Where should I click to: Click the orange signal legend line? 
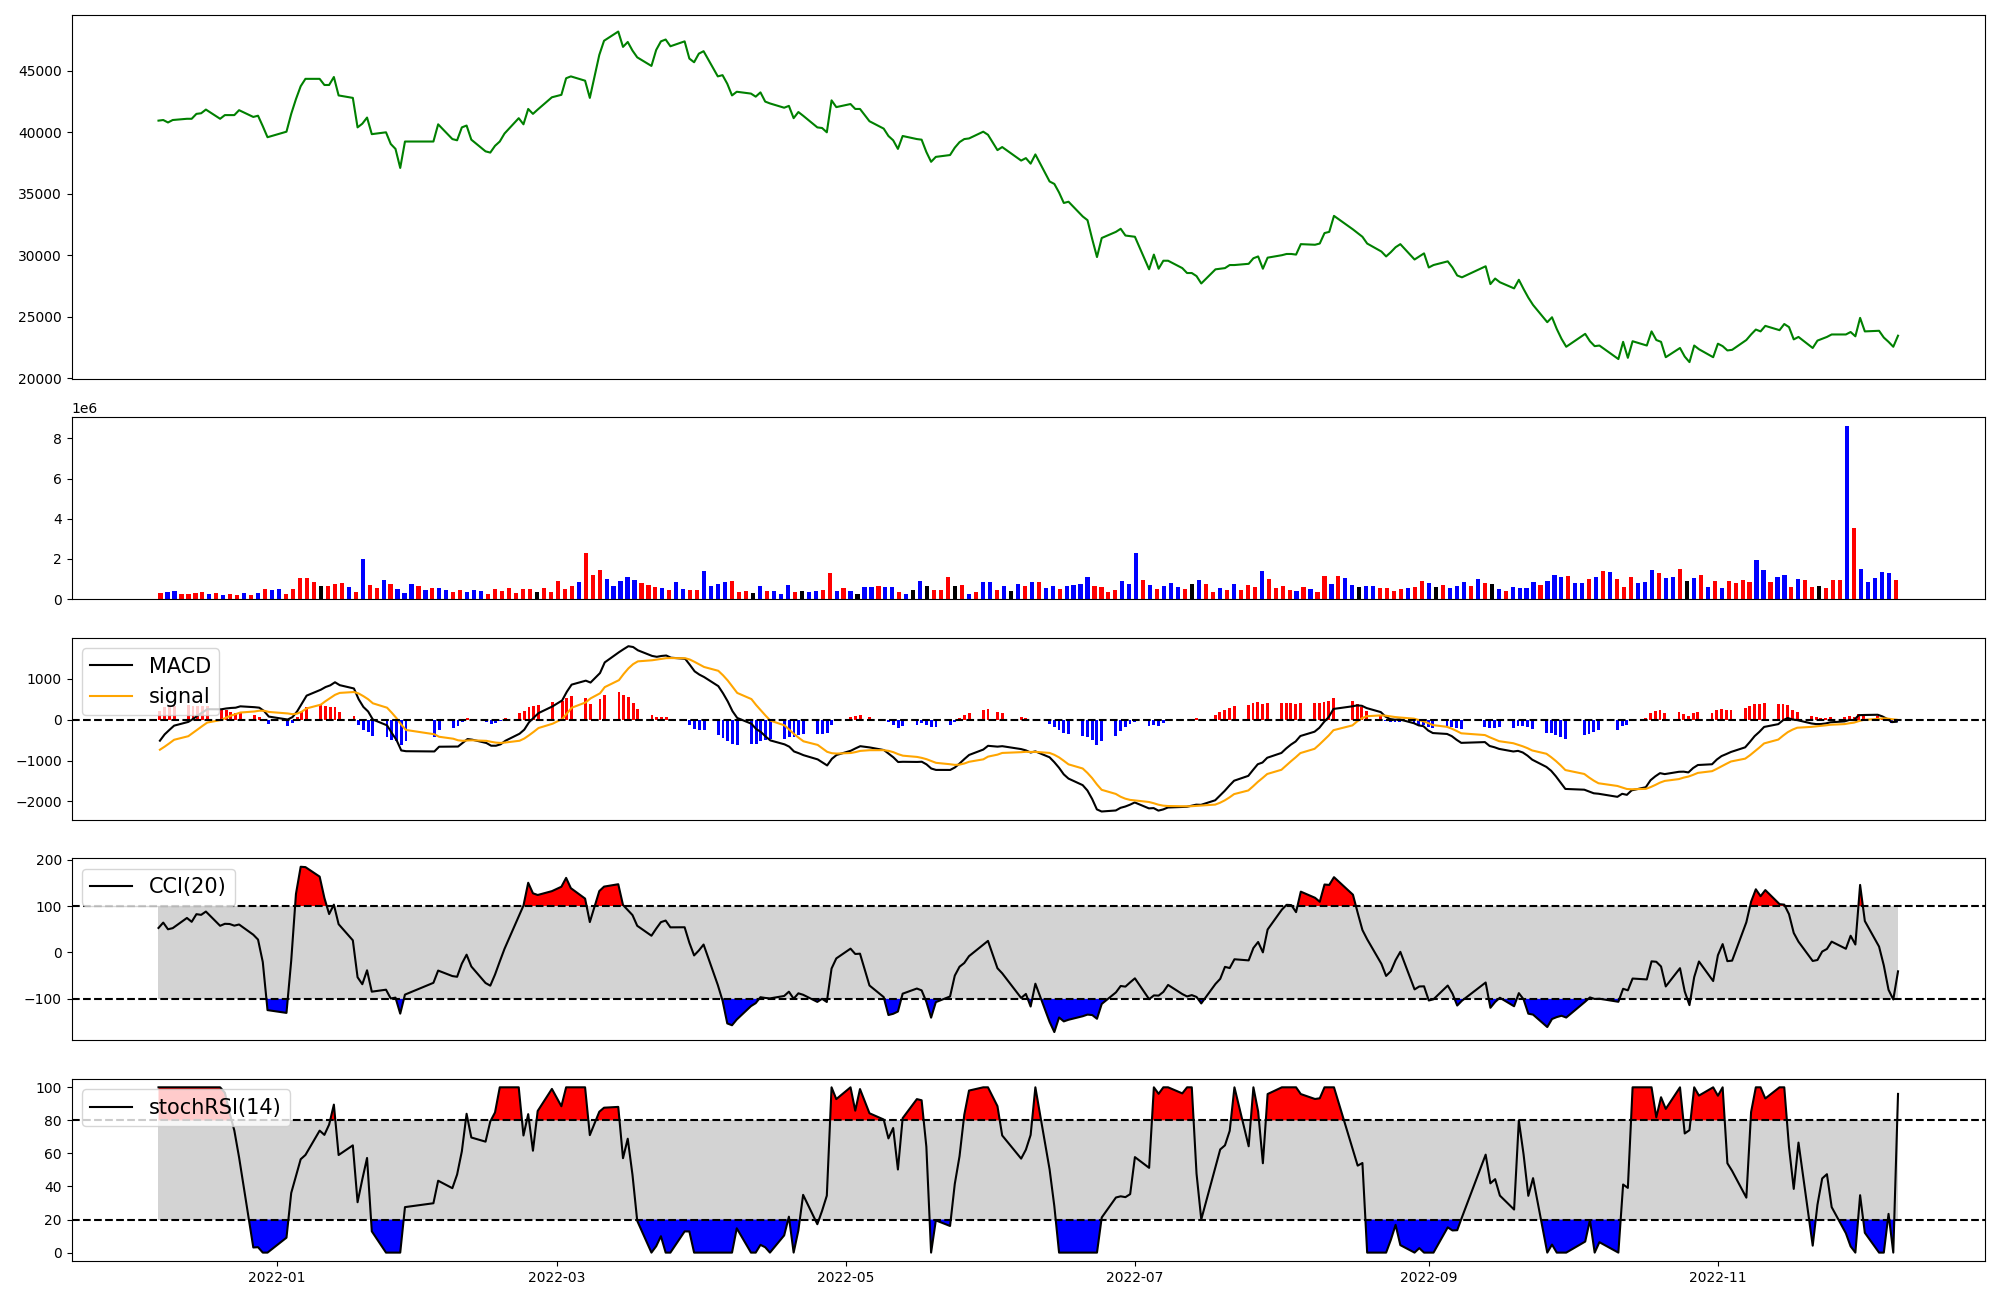tap(113, 696)
